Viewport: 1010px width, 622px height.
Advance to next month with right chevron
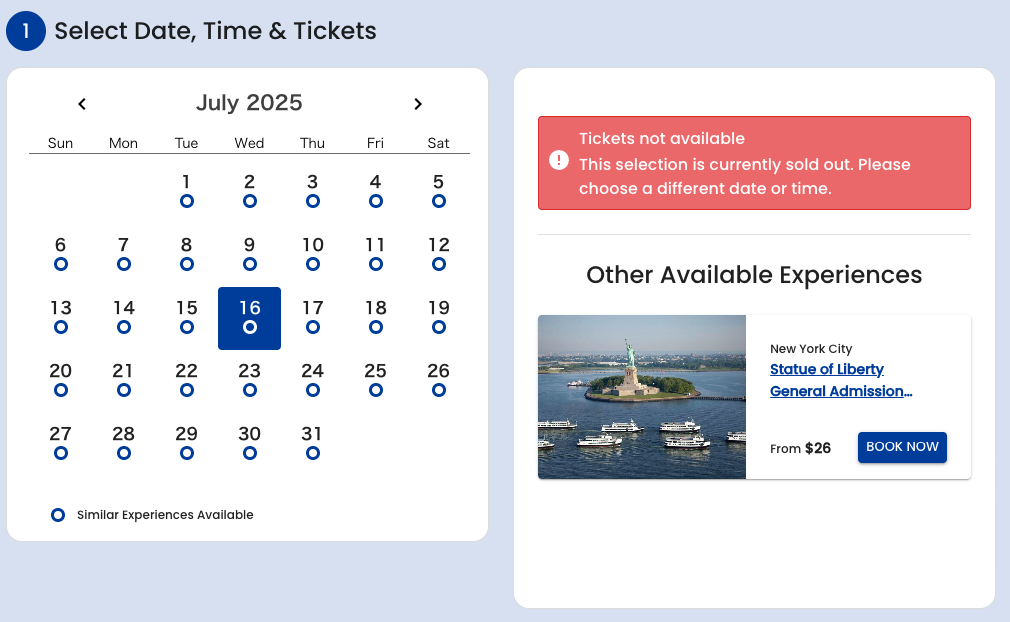click(418, 104)
